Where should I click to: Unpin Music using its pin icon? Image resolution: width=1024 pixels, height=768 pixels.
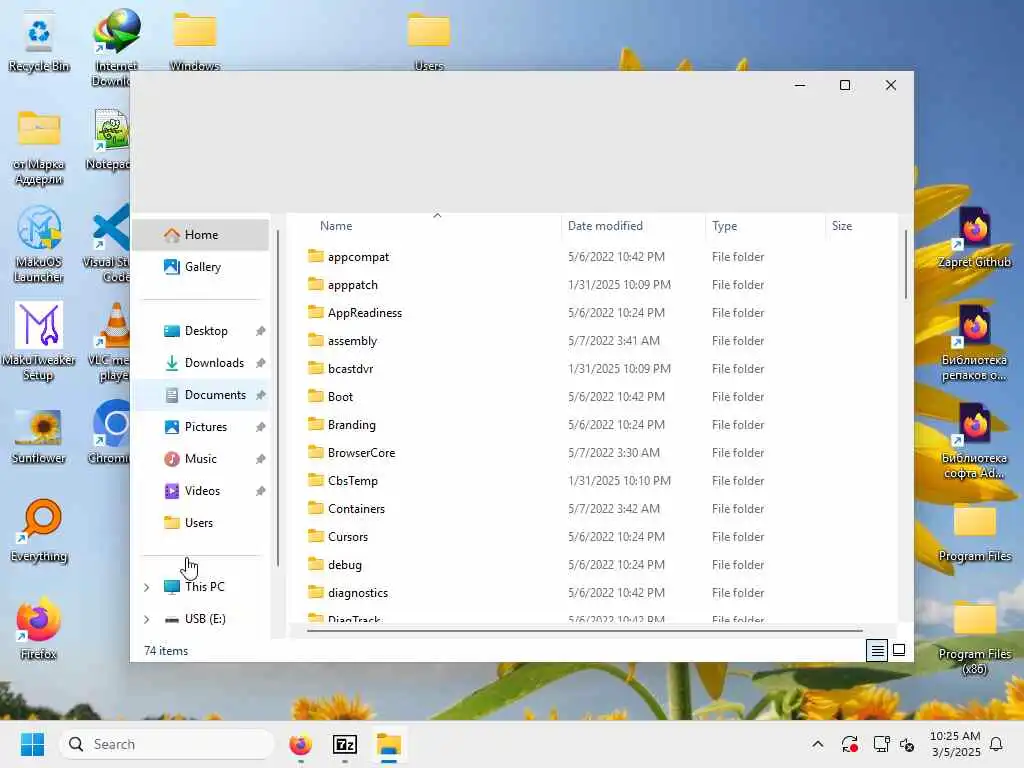click(x=261, y=459)
